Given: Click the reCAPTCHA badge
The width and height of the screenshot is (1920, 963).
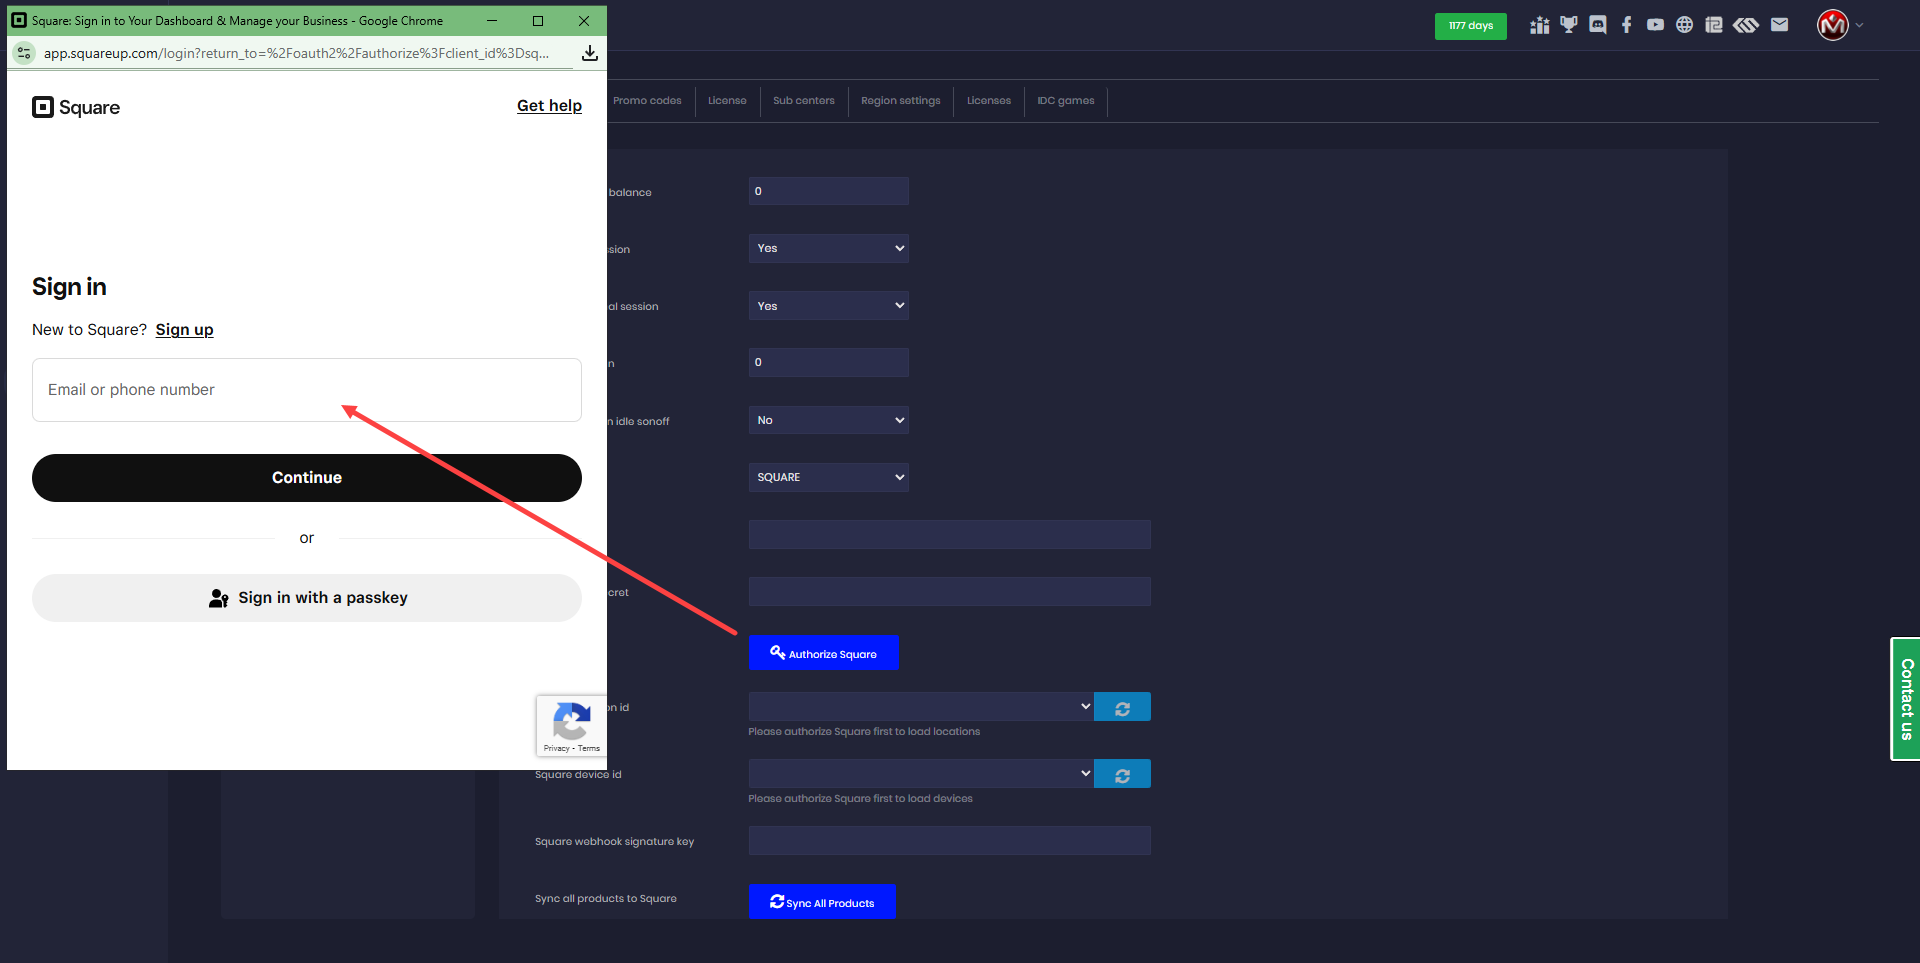Looking at the screenshot, I should pos(571,725).
